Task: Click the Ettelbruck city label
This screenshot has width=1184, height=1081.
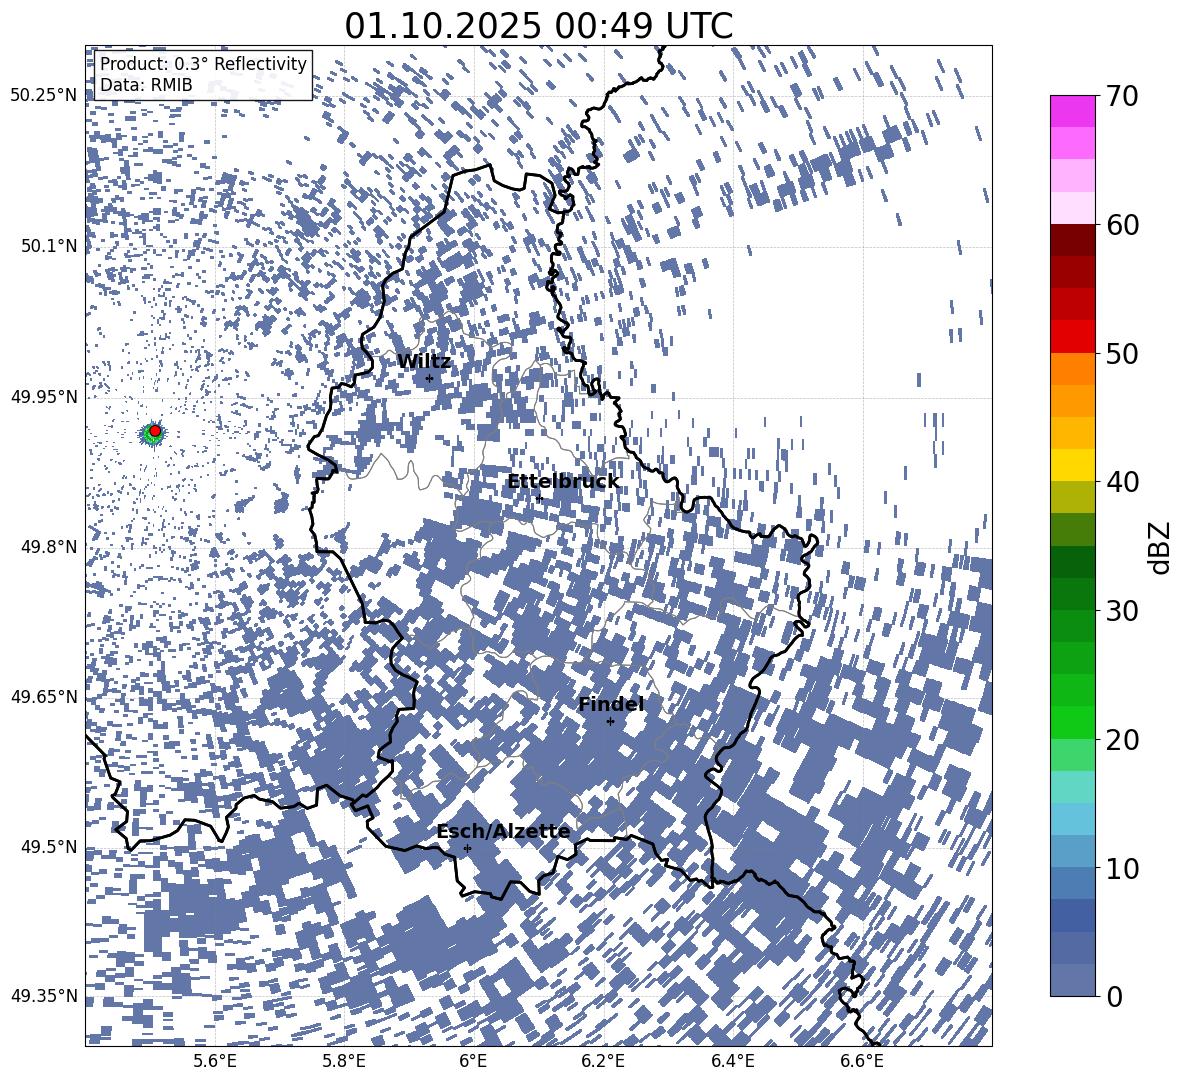Action: point(563,482)
